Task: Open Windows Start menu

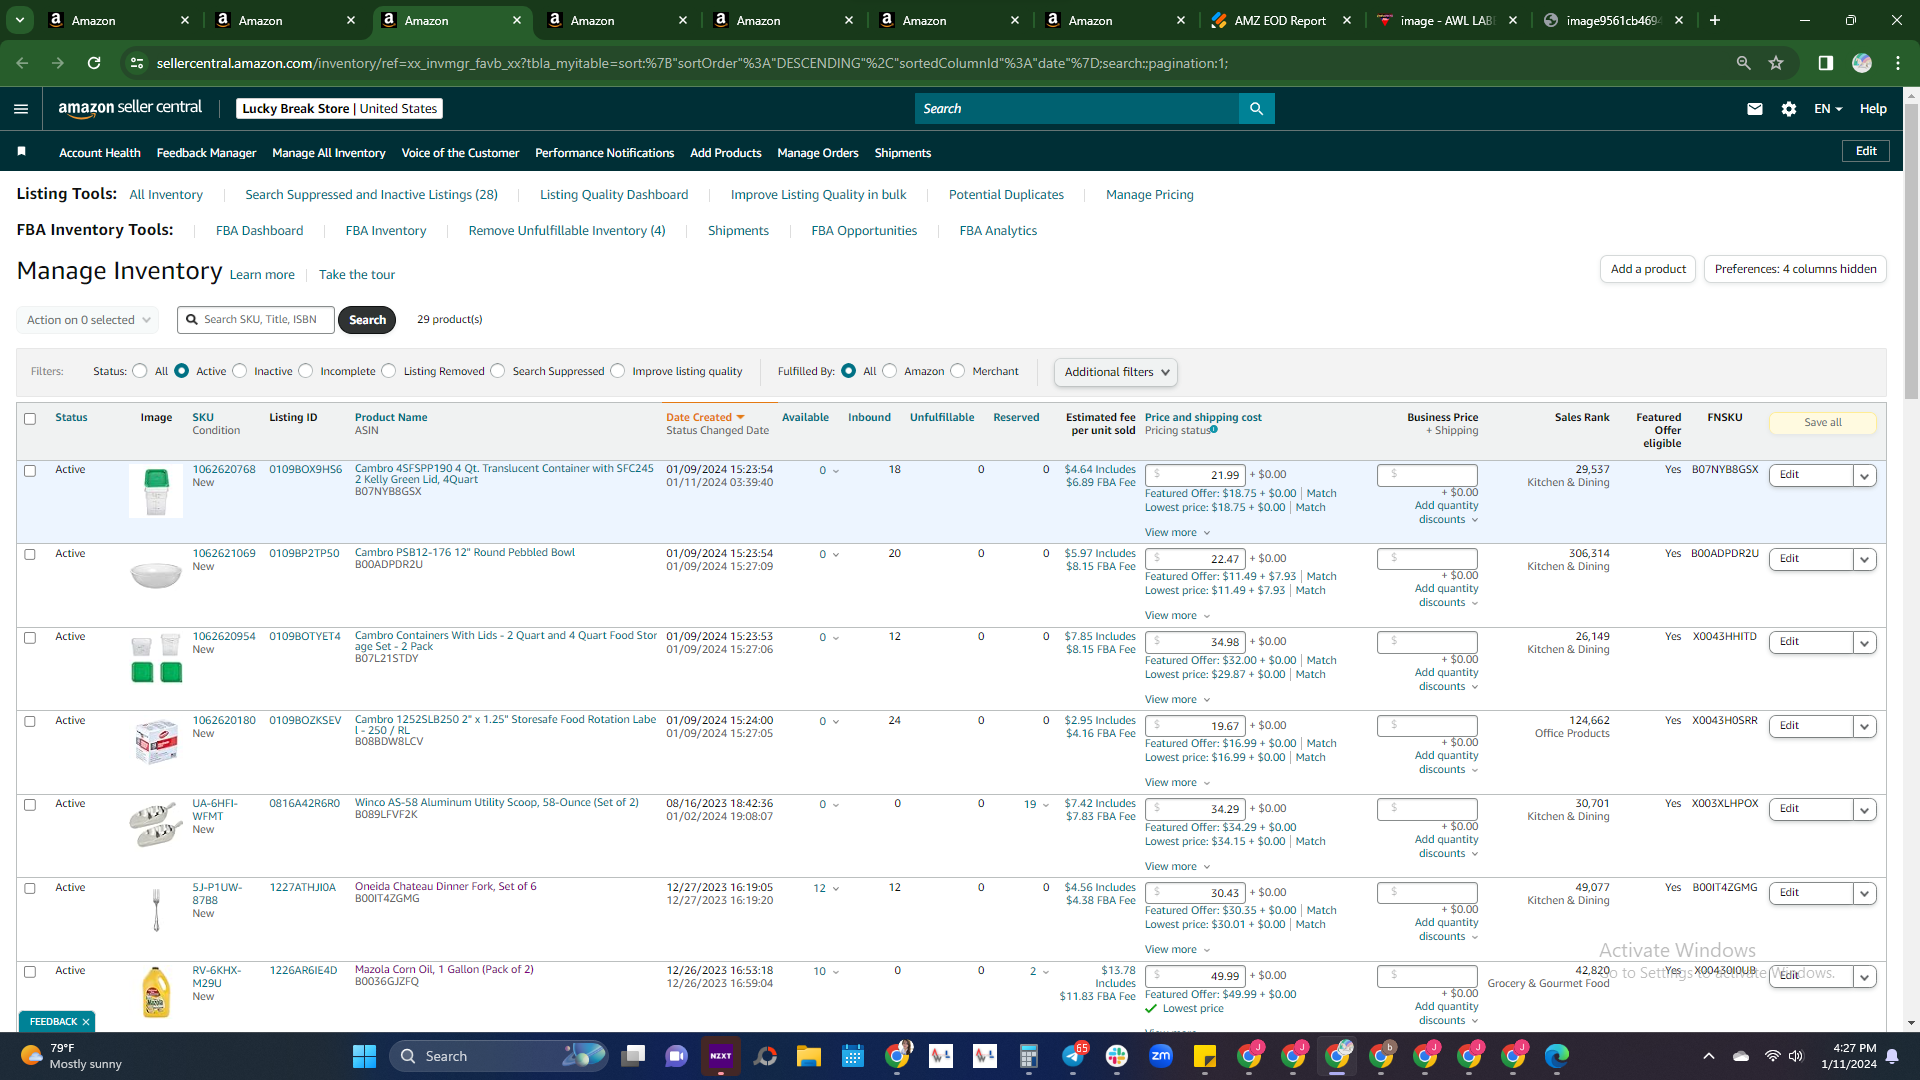Action: (364, 1056)
